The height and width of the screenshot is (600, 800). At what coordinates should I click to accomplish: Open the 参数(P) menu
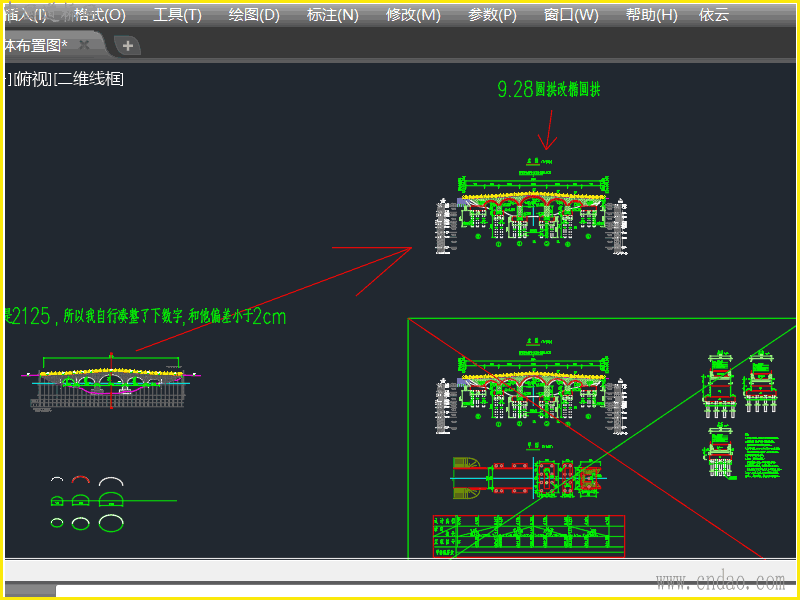pyautogui.click(x=492, y=15)
